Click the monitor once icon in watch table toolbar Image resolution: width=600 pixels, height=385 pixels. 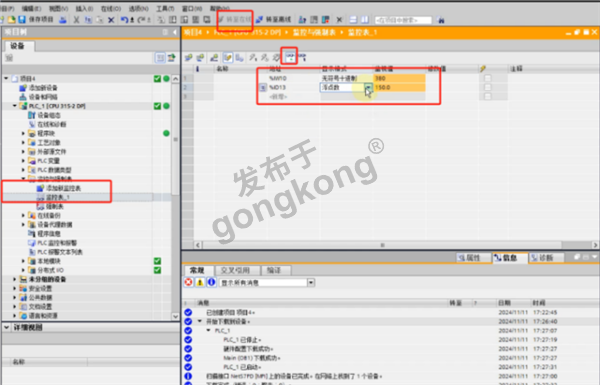[302, 57]
